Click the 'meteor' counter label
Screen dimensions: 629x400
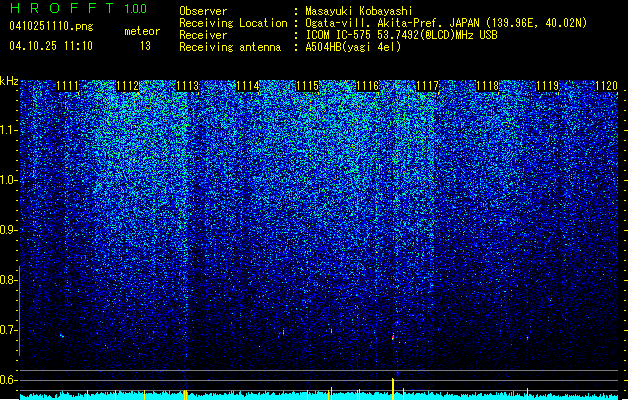142,31
